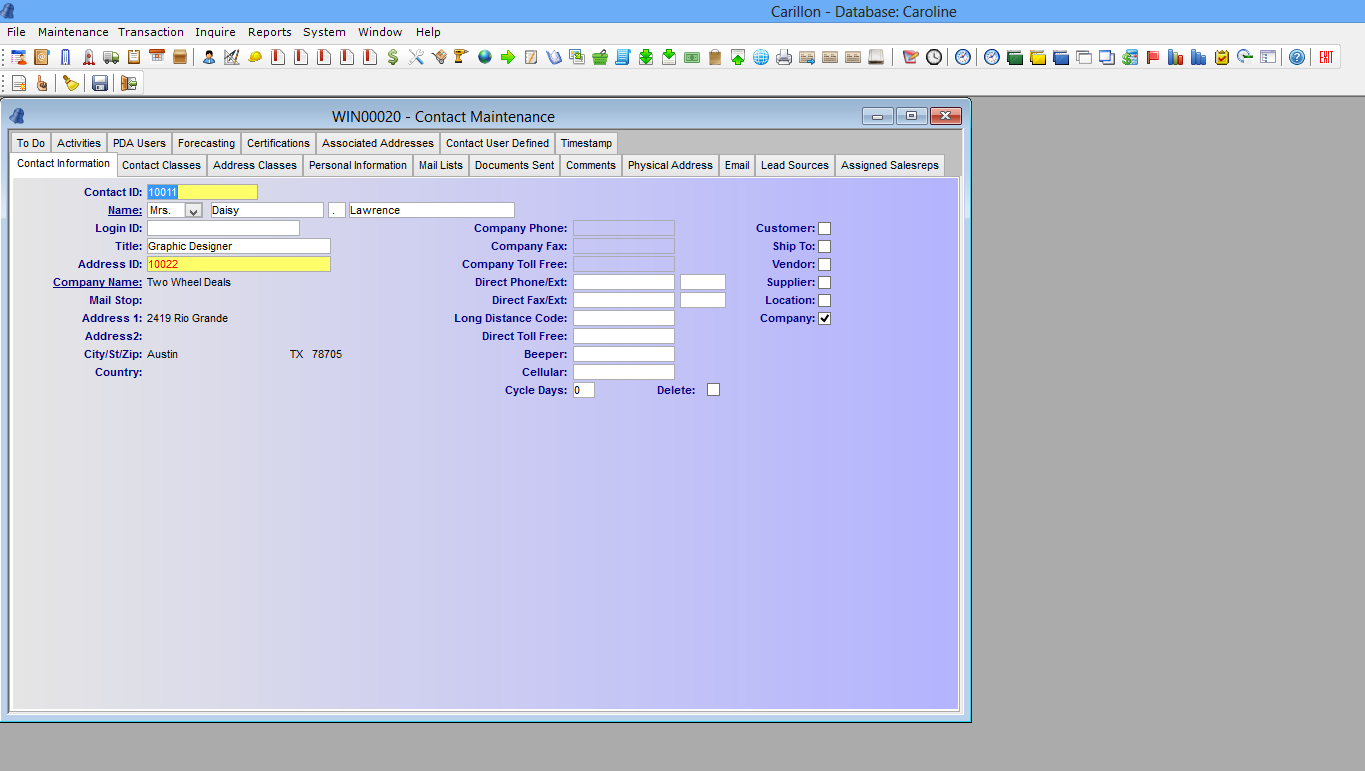Click the wrench and screwdriver tools icon
1365x771 pixels.
416,57
